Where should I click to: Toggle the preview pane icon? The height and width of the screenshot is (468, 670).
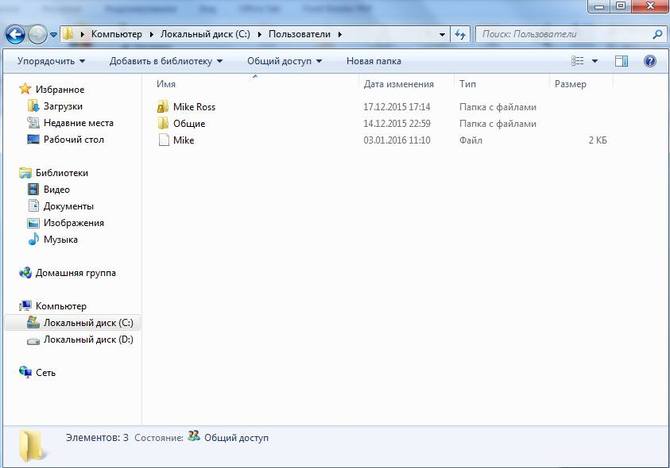621,61
